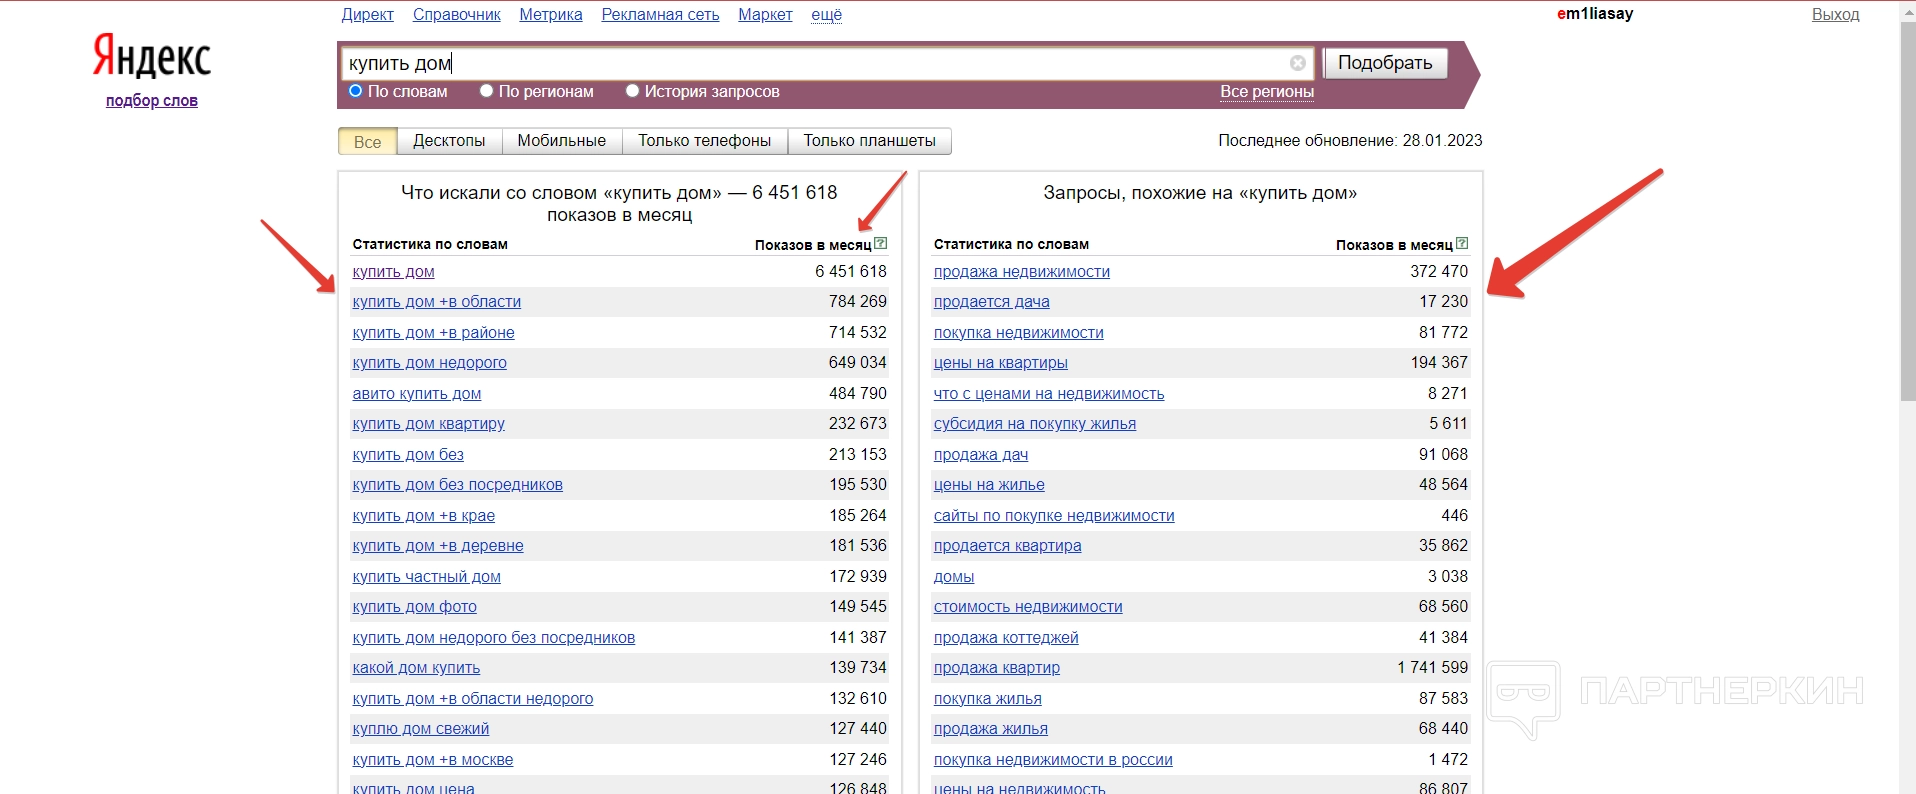The height and width of the screenshot is (794, 1916).
Task: Open 'продажа жилья' similar query
Action: [990, 729]
